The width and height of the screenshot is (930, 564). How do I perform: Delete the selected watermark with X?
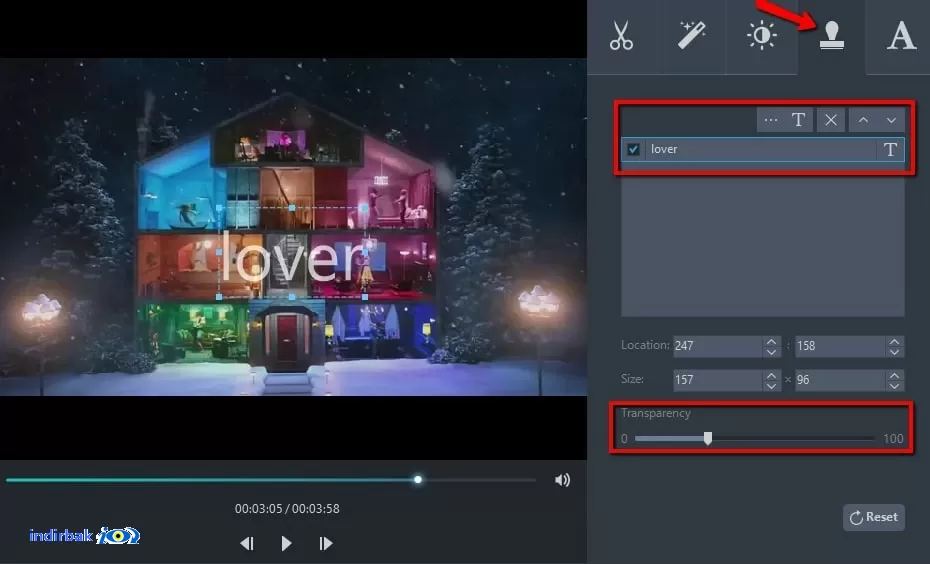pyautogui.click(x=831, y=120)
